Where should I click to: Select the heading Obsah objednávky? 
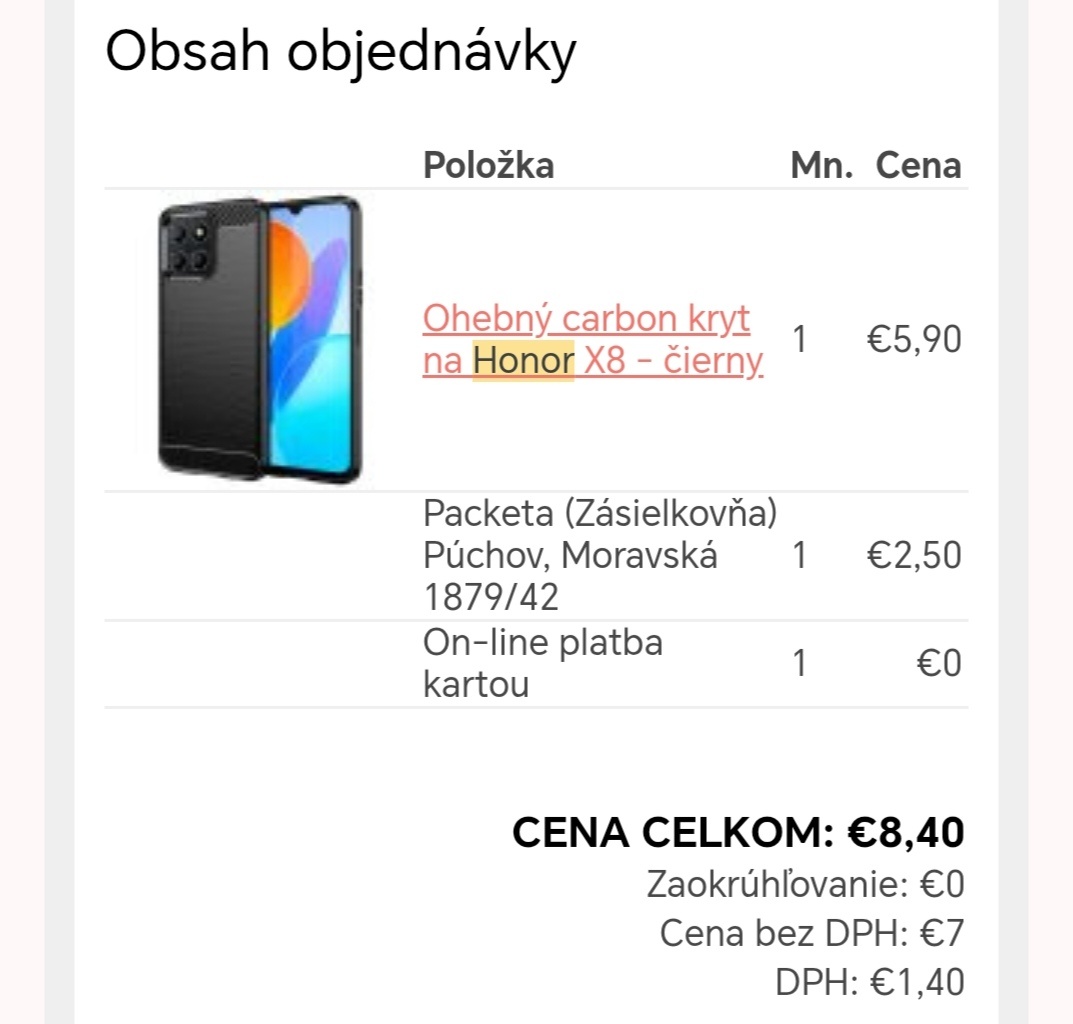340,50
